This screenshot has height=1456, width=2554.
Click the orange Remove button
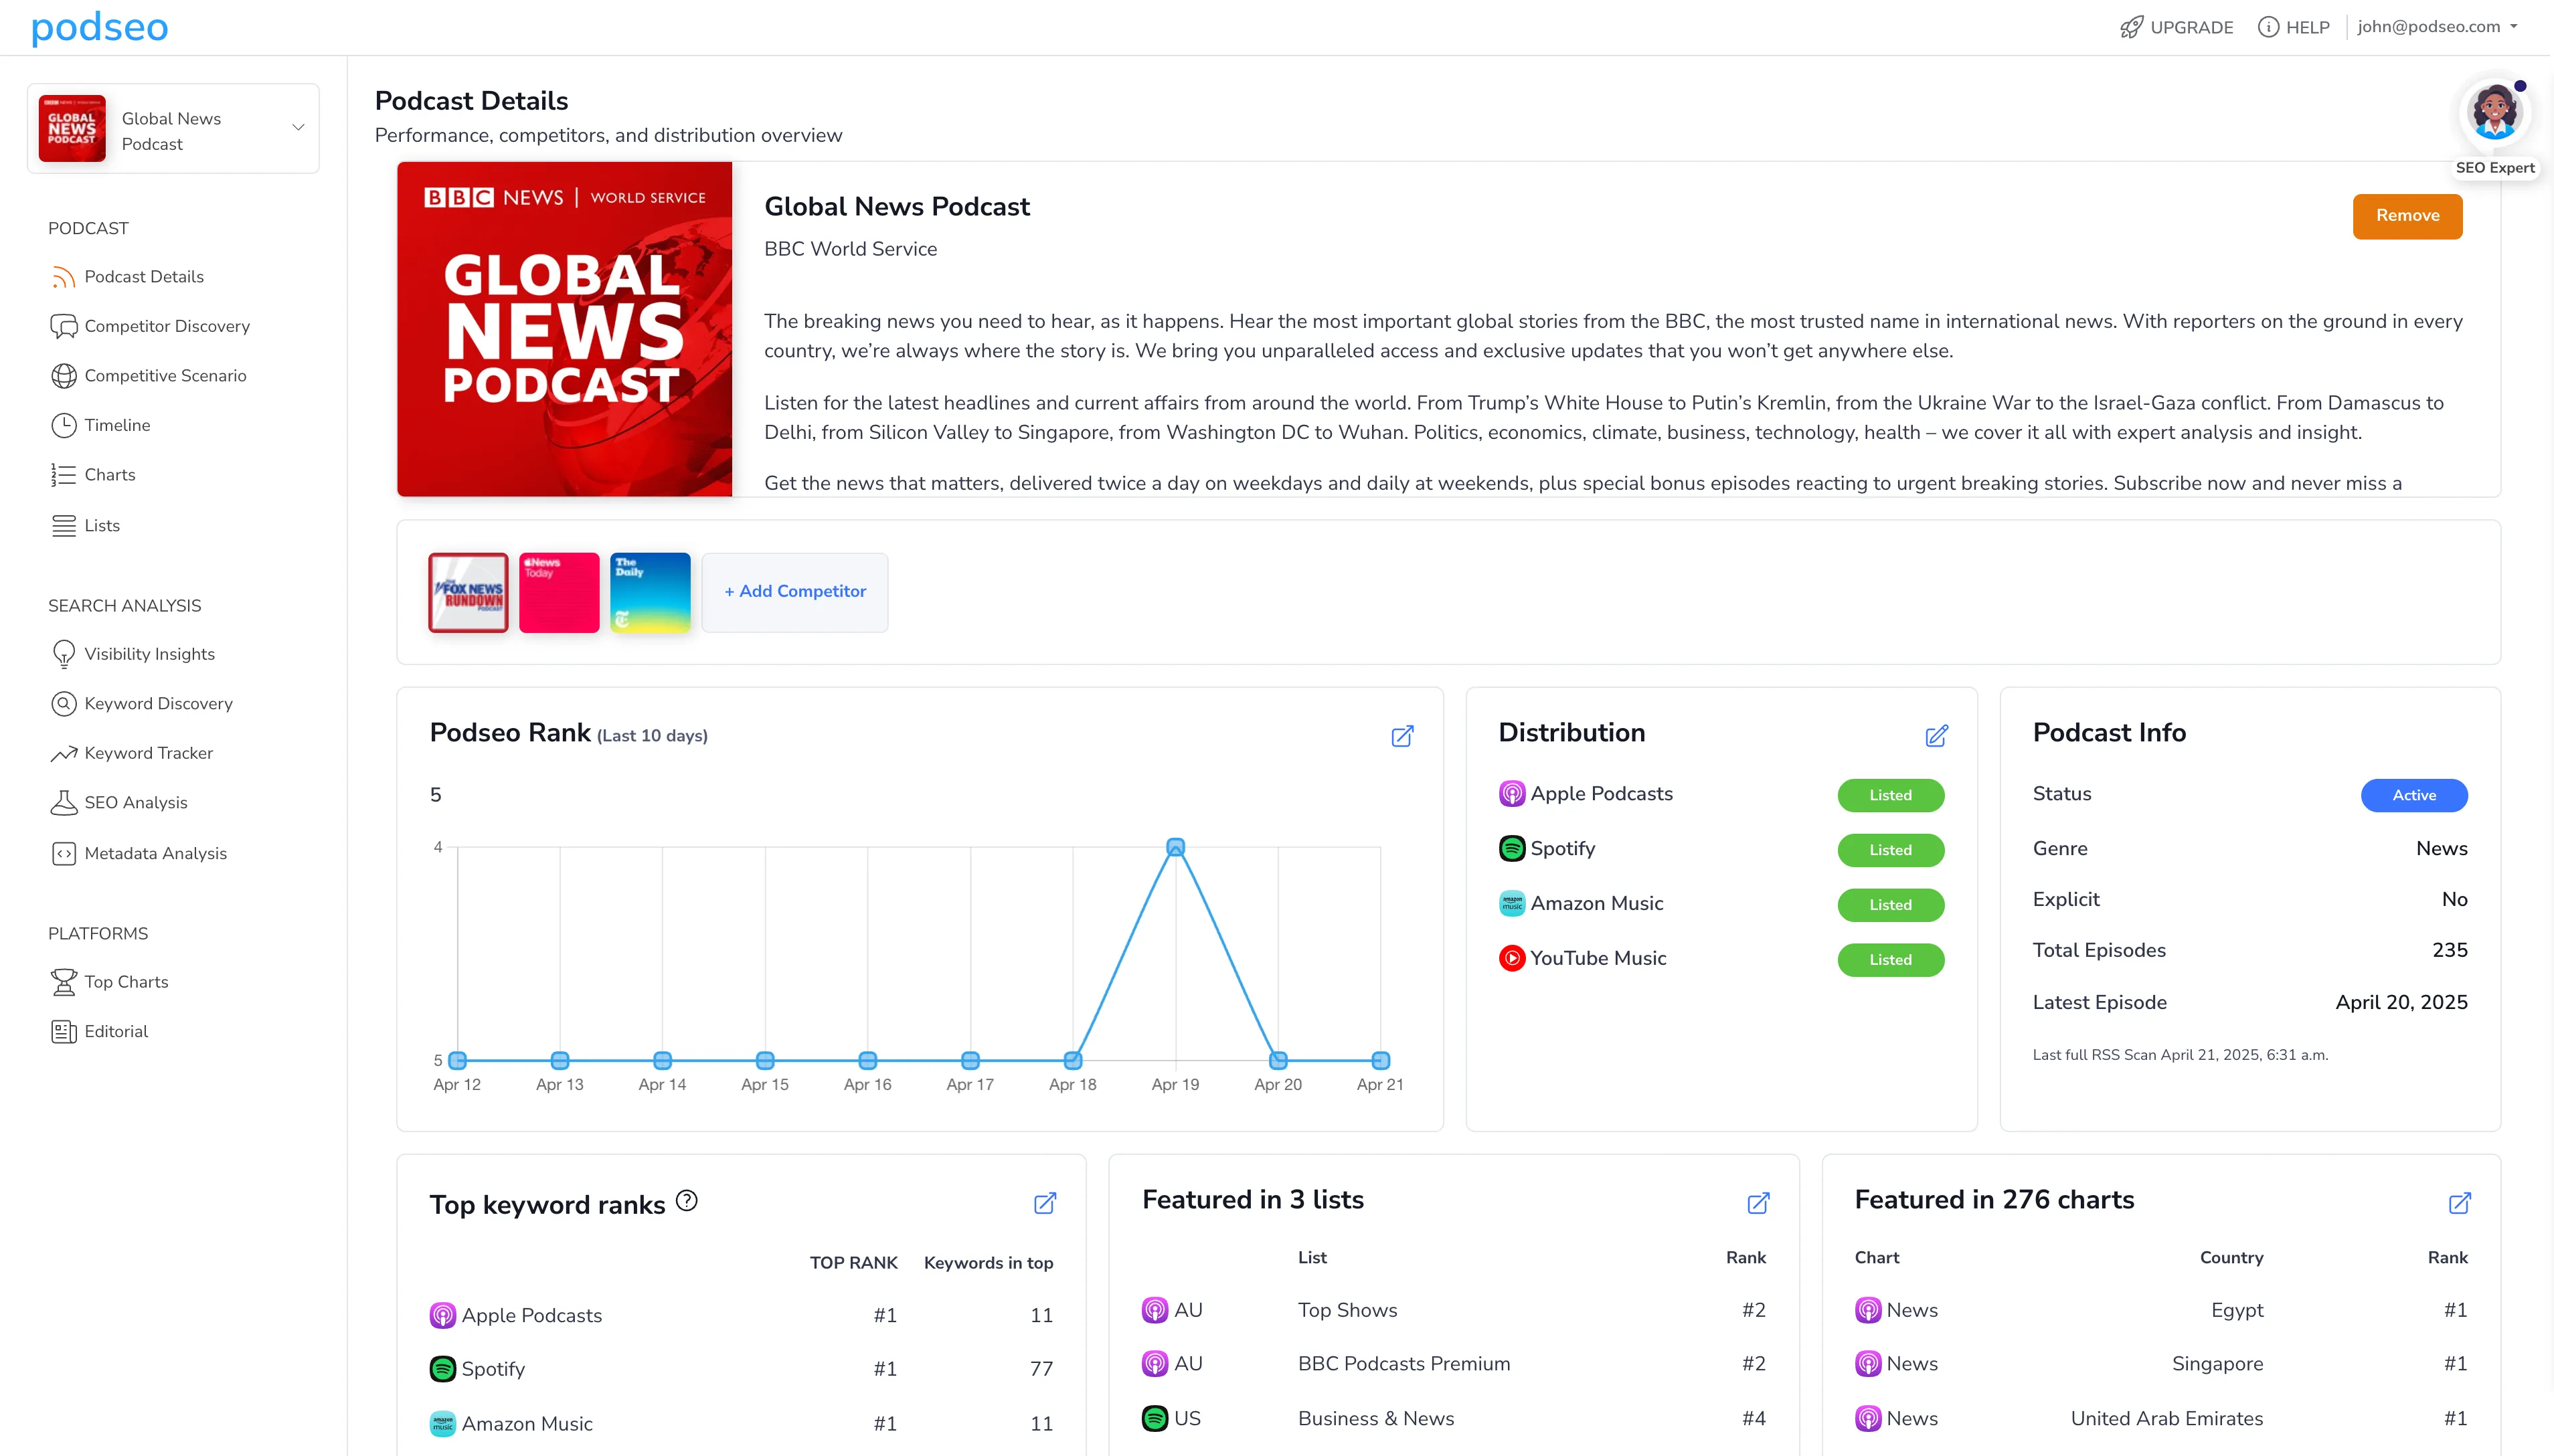2407,216
